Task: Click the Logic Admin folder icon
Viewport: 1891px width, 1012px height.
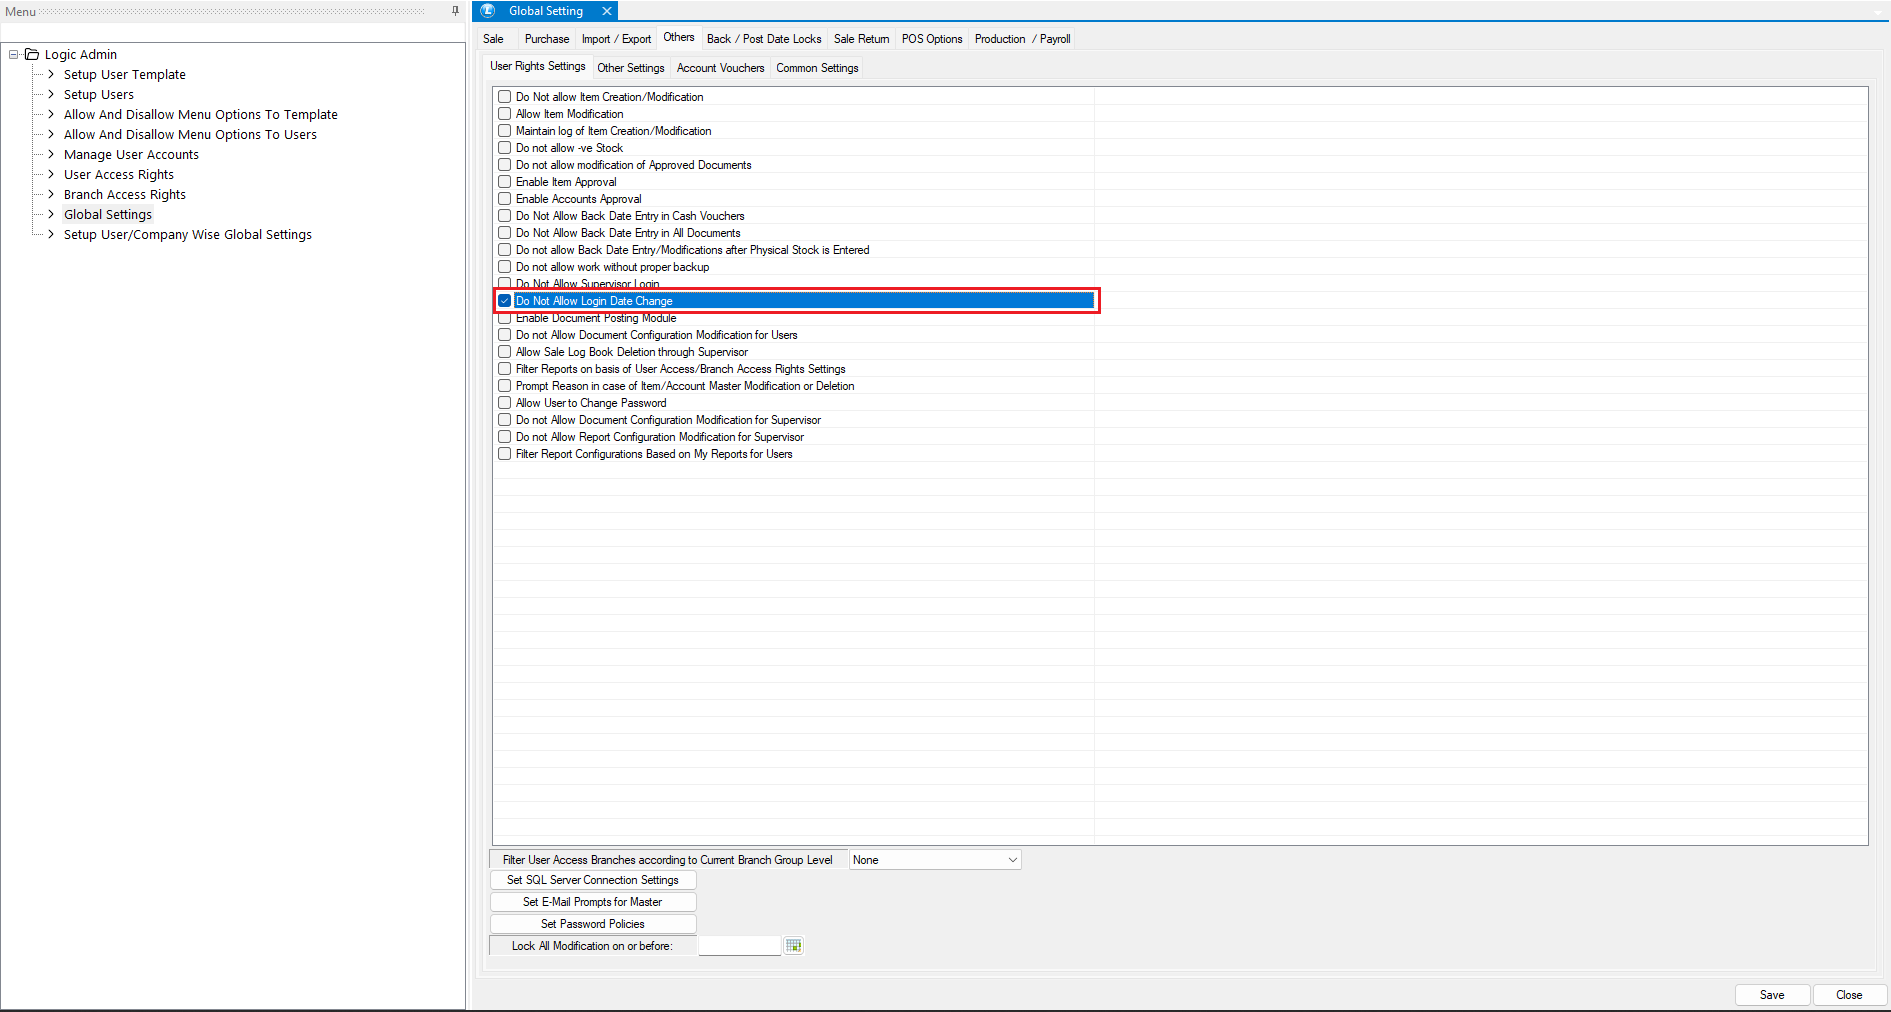Action: coord(32,54)
